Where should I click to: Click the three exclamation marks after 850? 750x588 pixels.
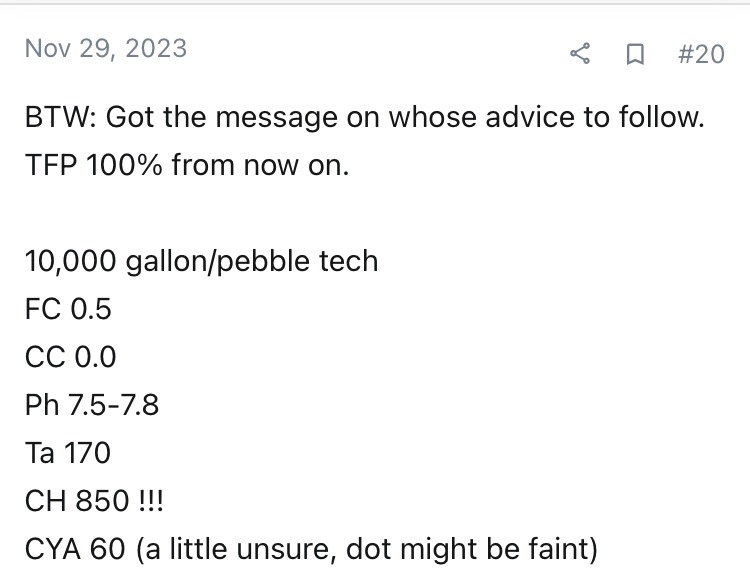151,501
